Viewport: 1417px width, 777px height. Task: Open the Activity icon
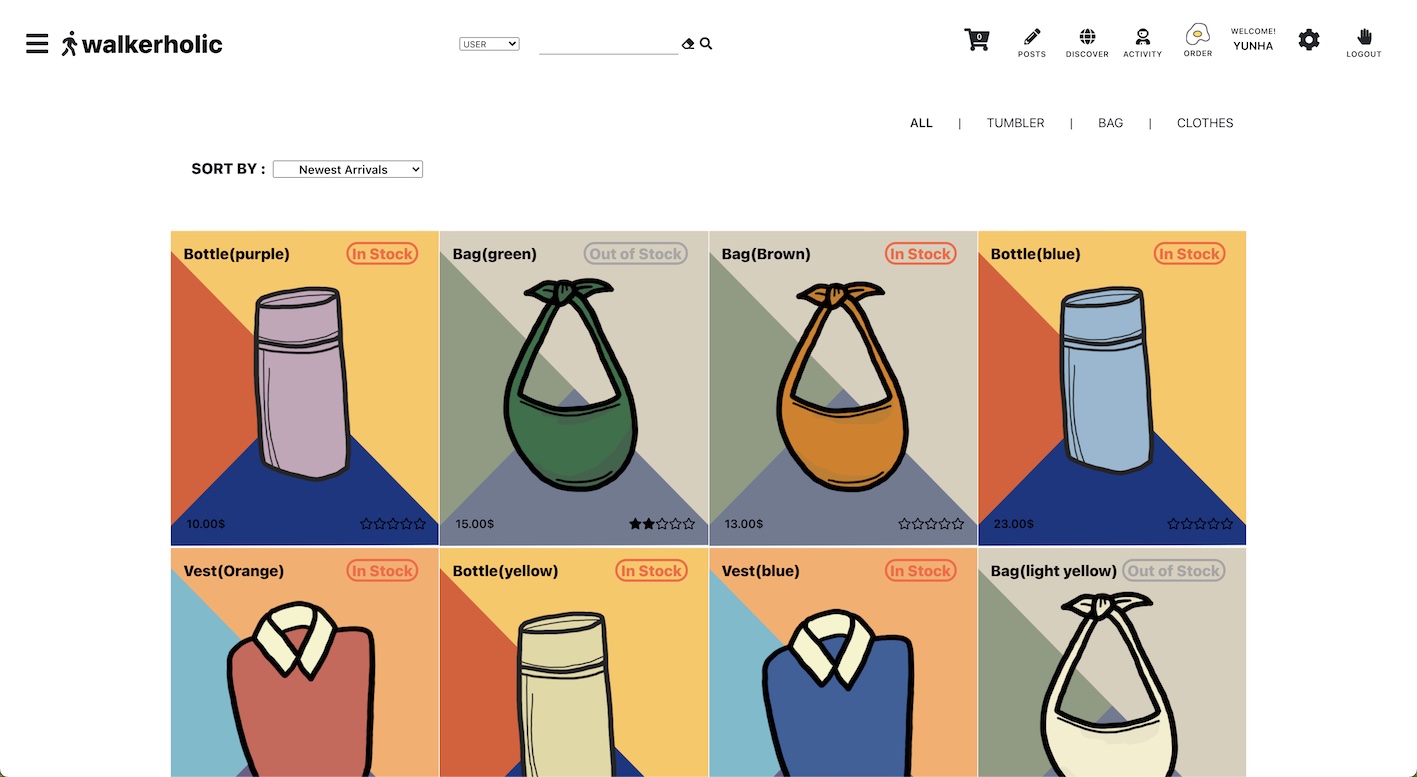point(1142,43)
